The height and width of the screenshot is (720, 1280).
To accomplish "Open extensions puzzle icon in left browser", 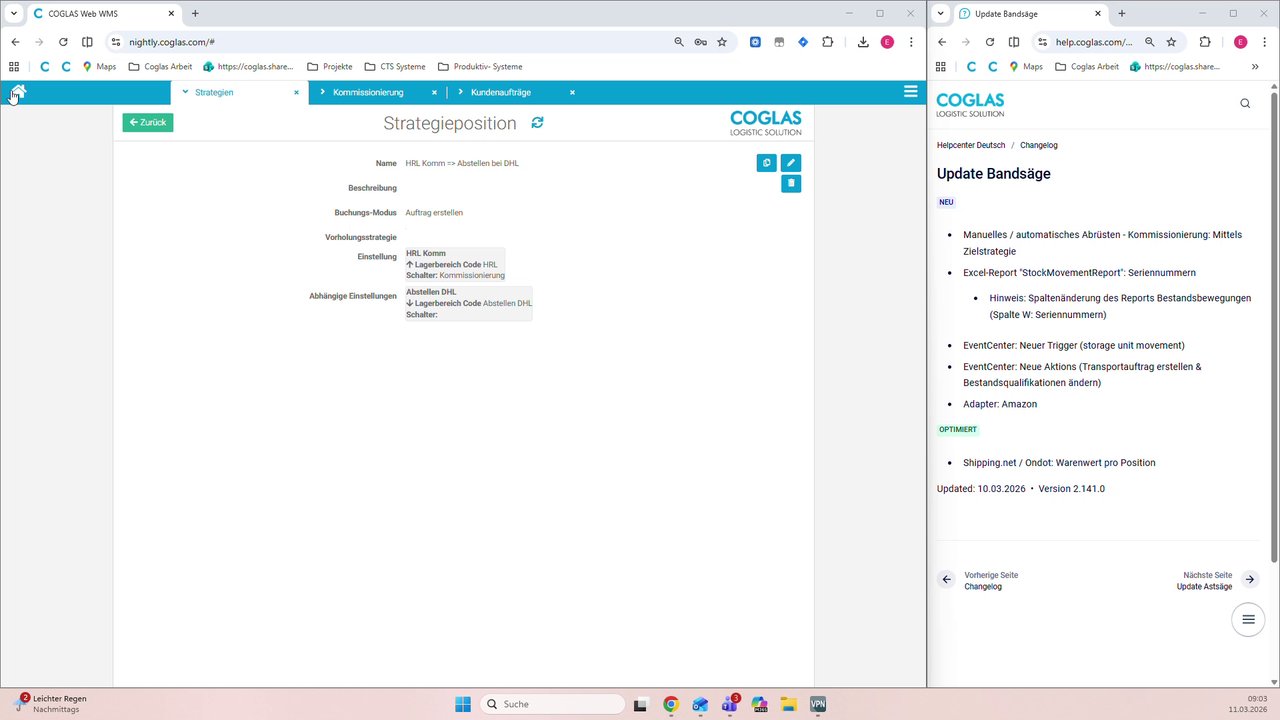I will [827, 42].
